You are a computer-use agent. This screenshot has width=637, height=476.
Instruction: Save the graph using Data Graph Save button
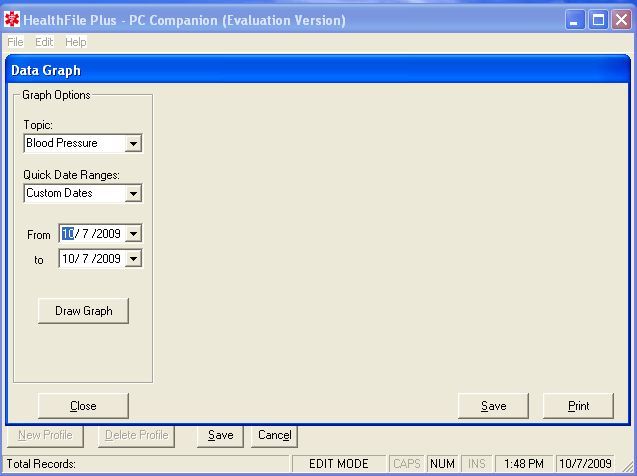coord(493,406)
